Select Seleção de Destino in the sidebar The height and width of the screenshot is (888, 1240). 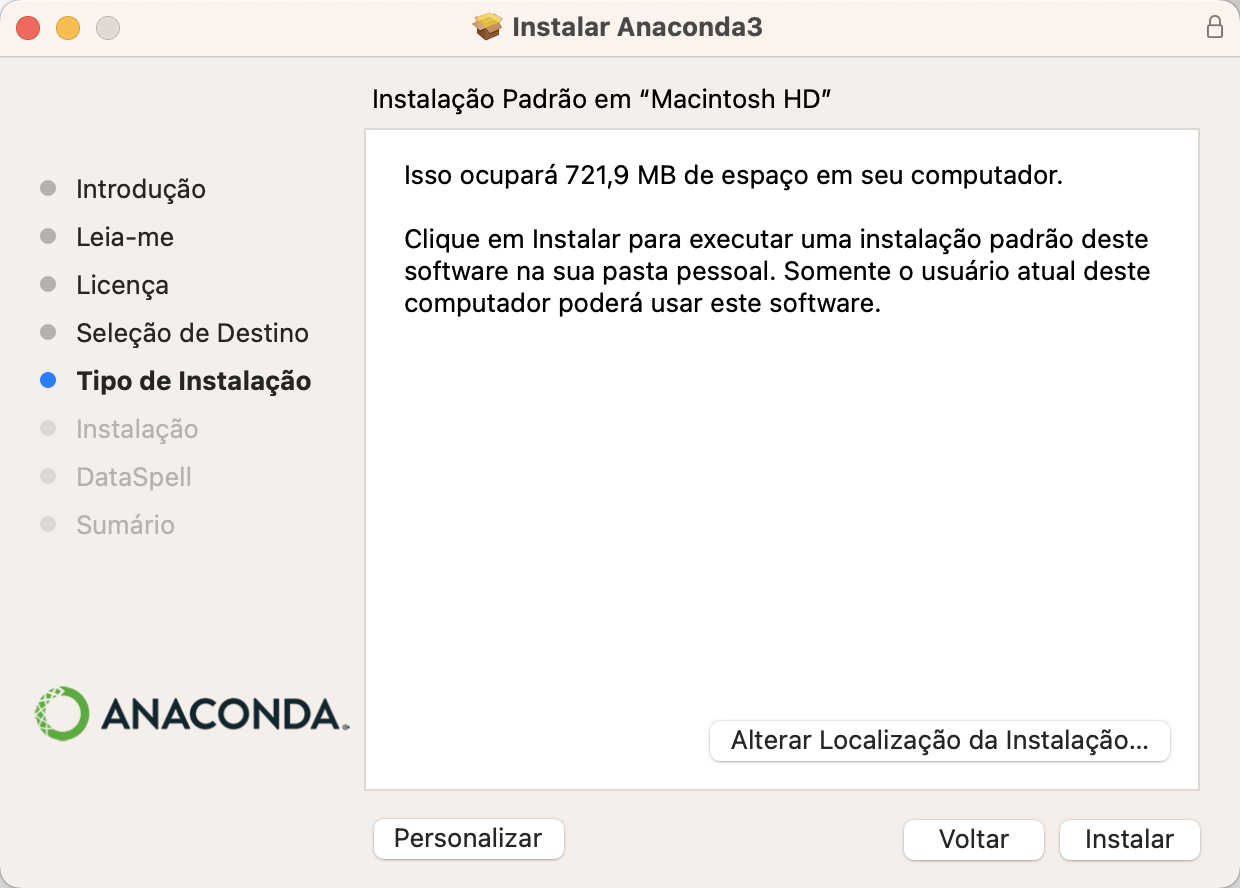pyautogui.click(x=192, y=332)
